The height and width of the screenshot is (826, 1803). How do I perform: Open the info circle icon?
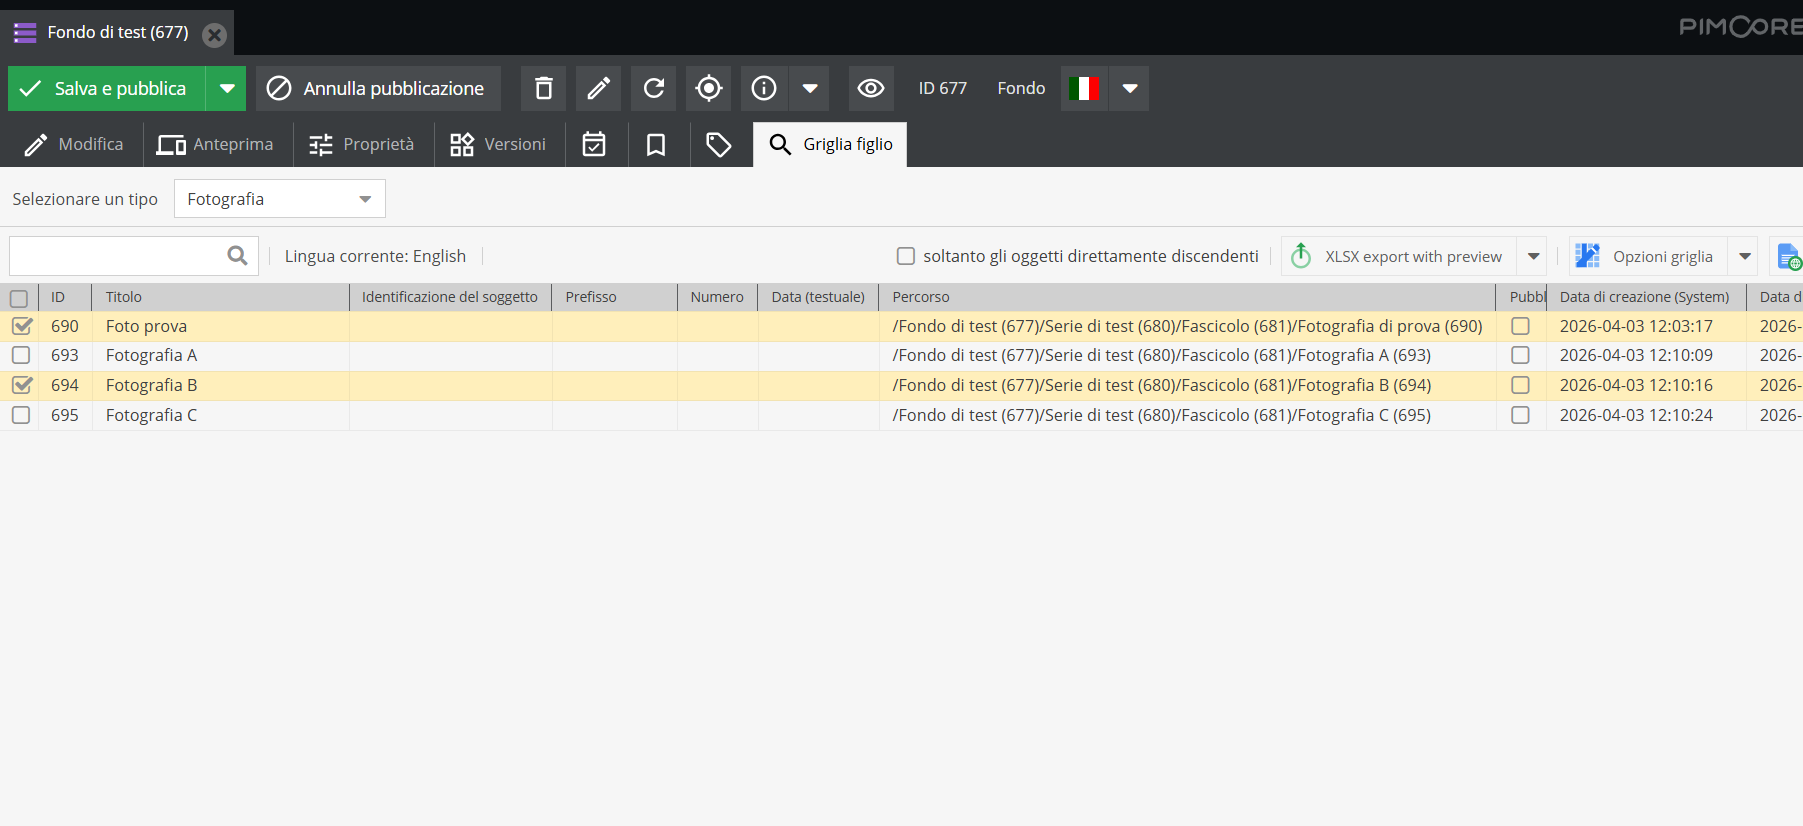coord(764,89)
